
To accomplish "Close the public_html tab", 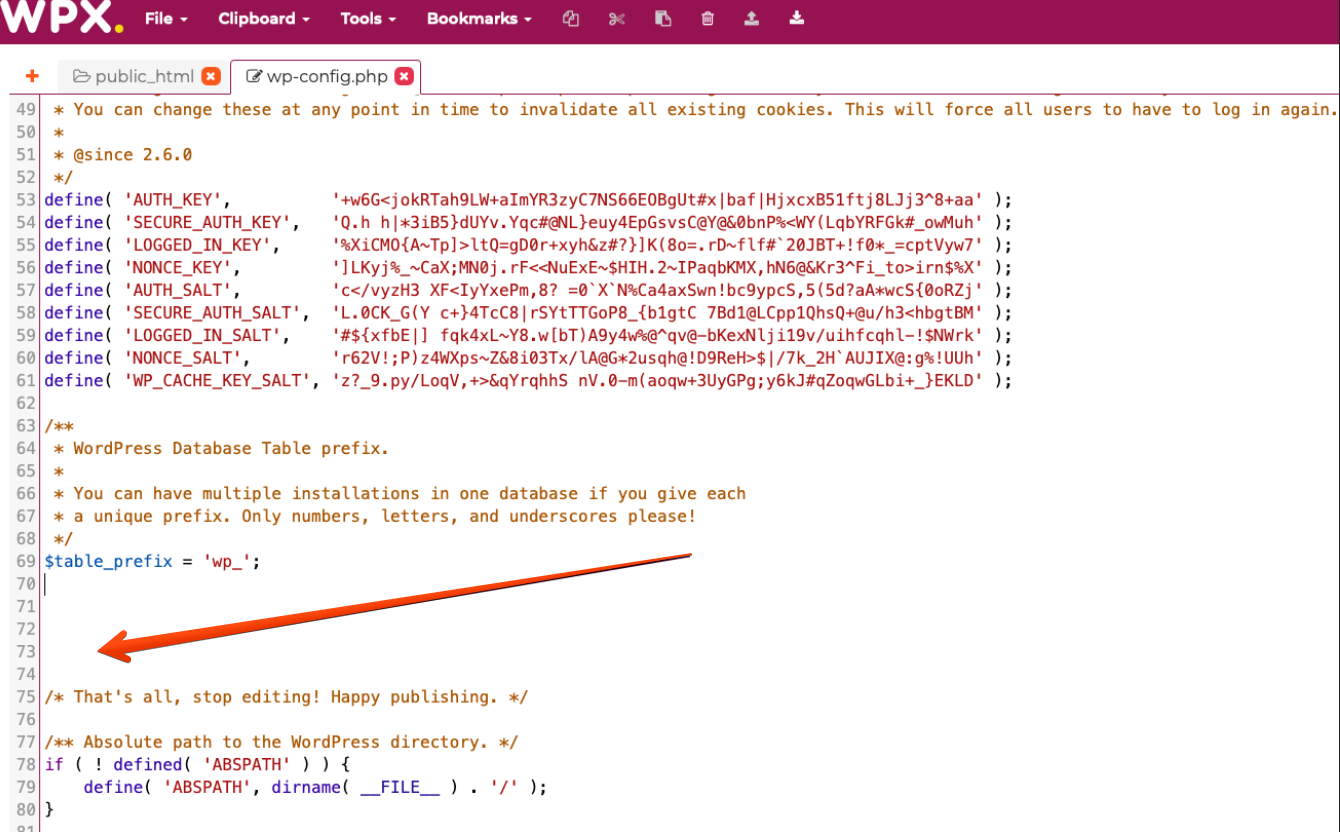I will 210,76.
